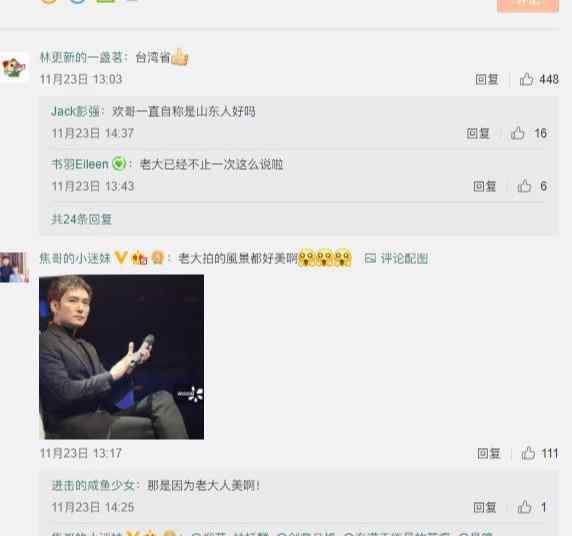The width and height of the screenshot is (572, 536).
Task: Reply to 进击的咸鱼少女's comment at 14:25
Action: click(x=484, y=507)
